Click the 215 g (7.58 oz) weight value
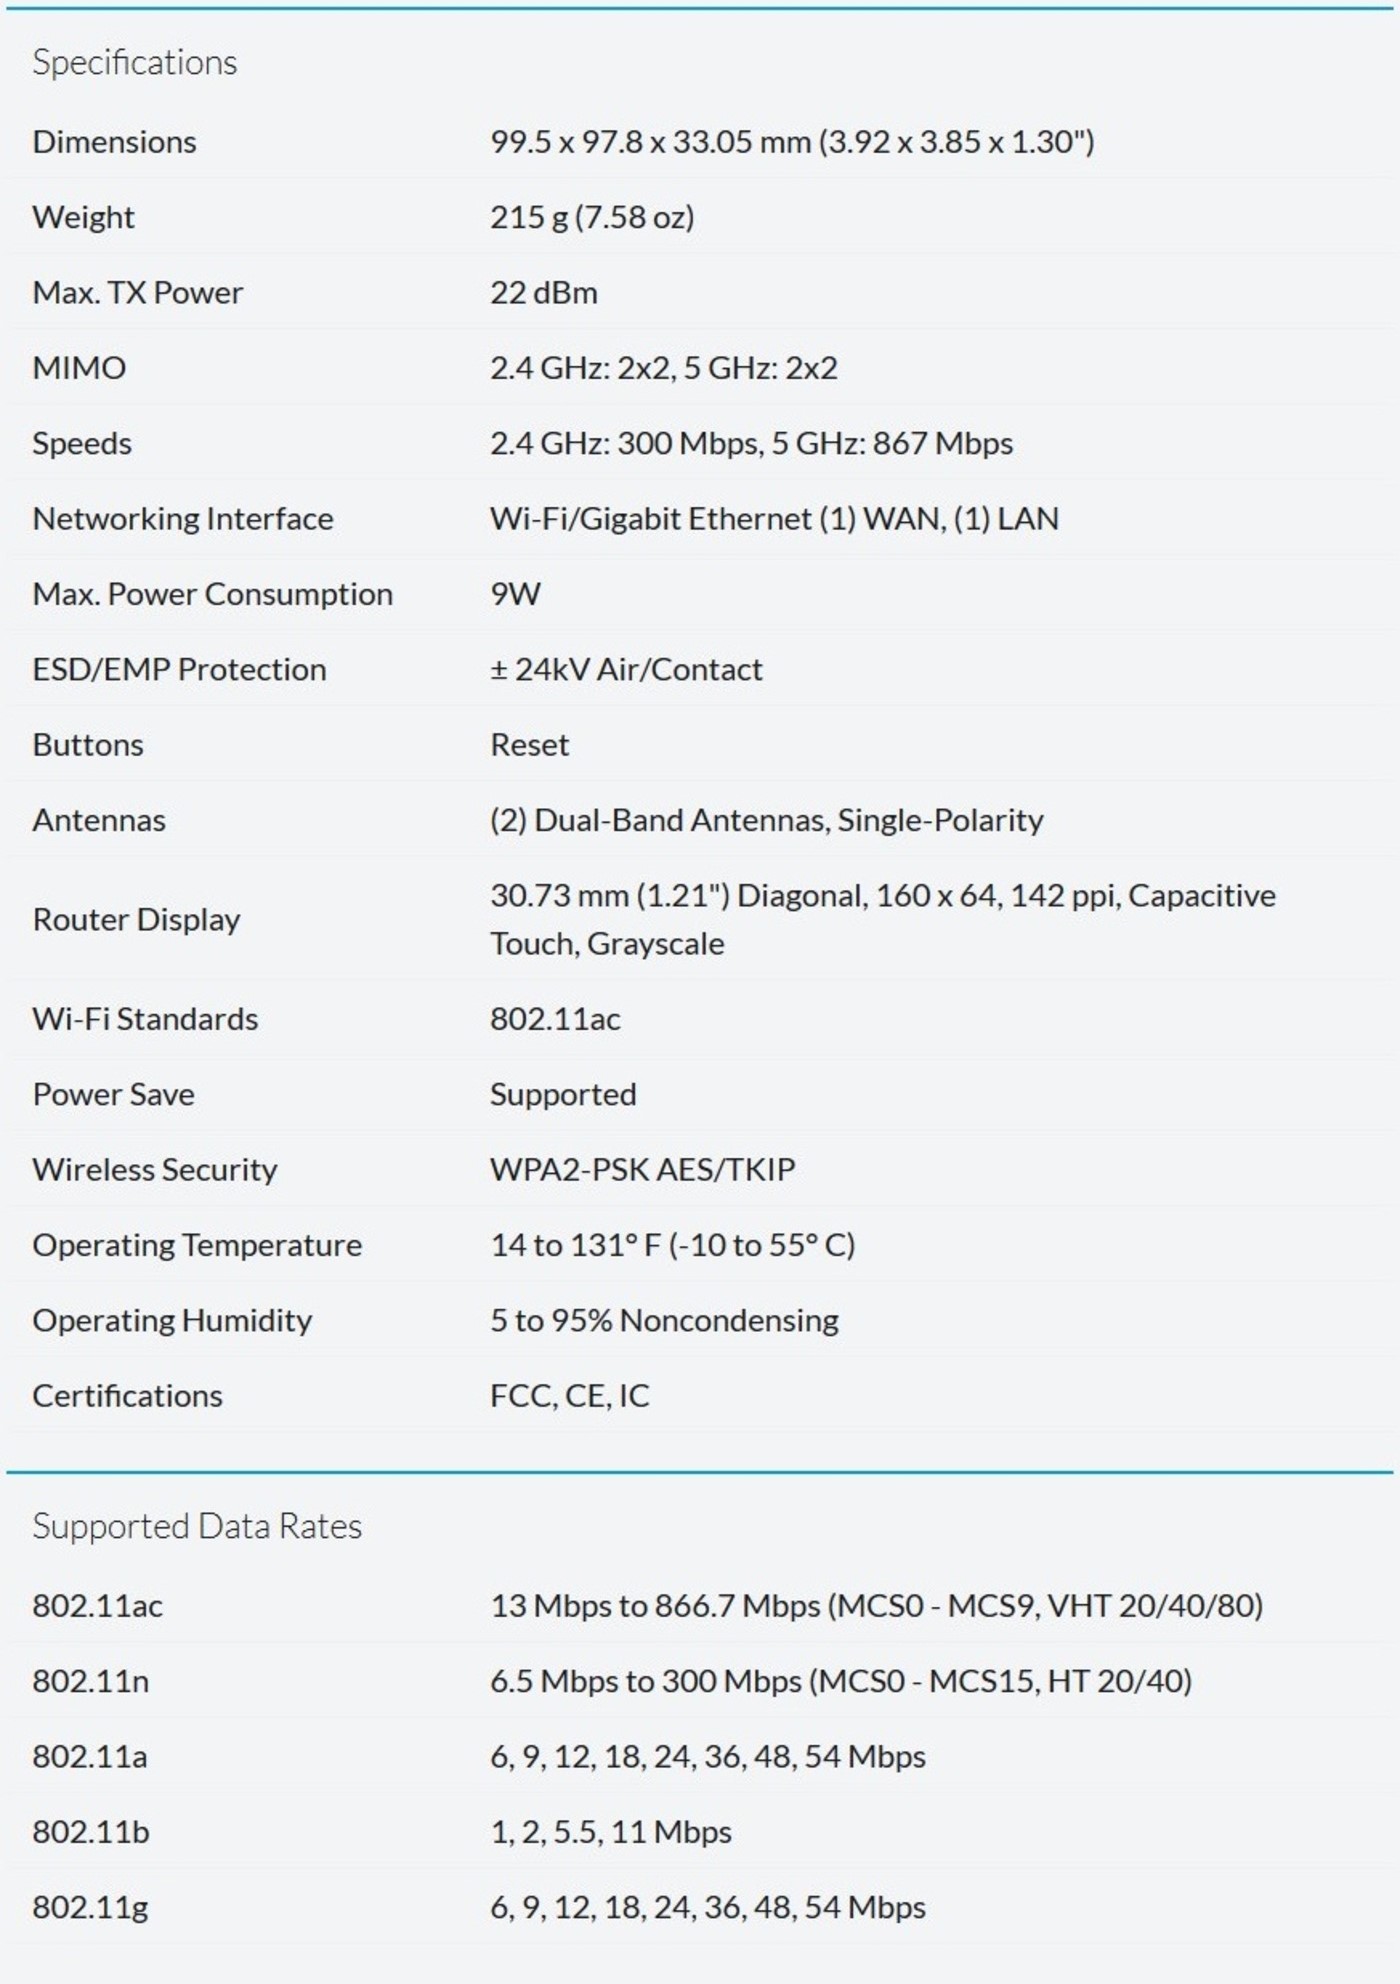Viewport: 1400px width, 1984px height. [x=592, y=217]
